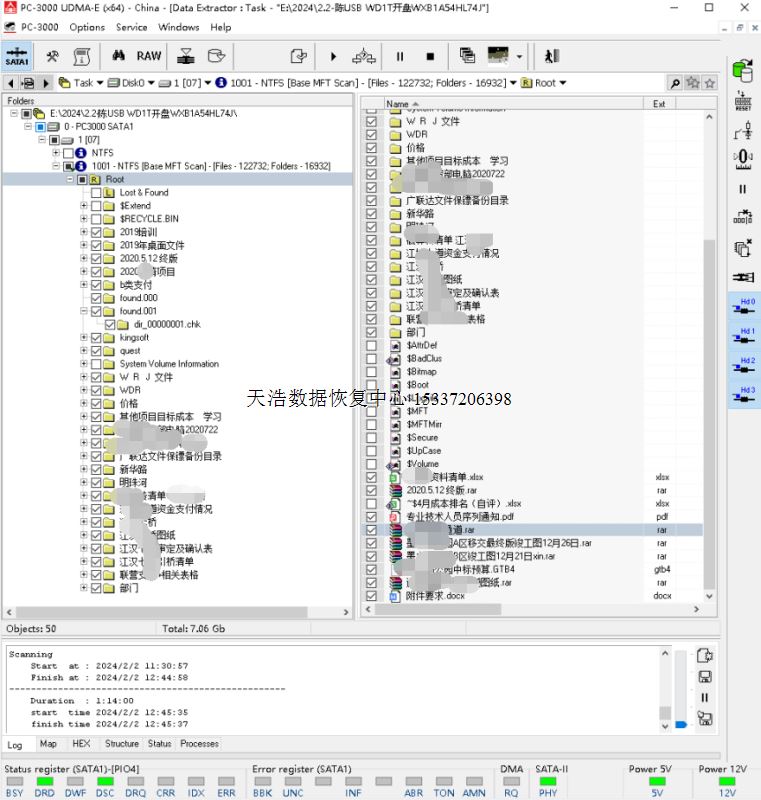
Task: Uncheck 附件要求.docx file checkbox
Action: point(372,596)
